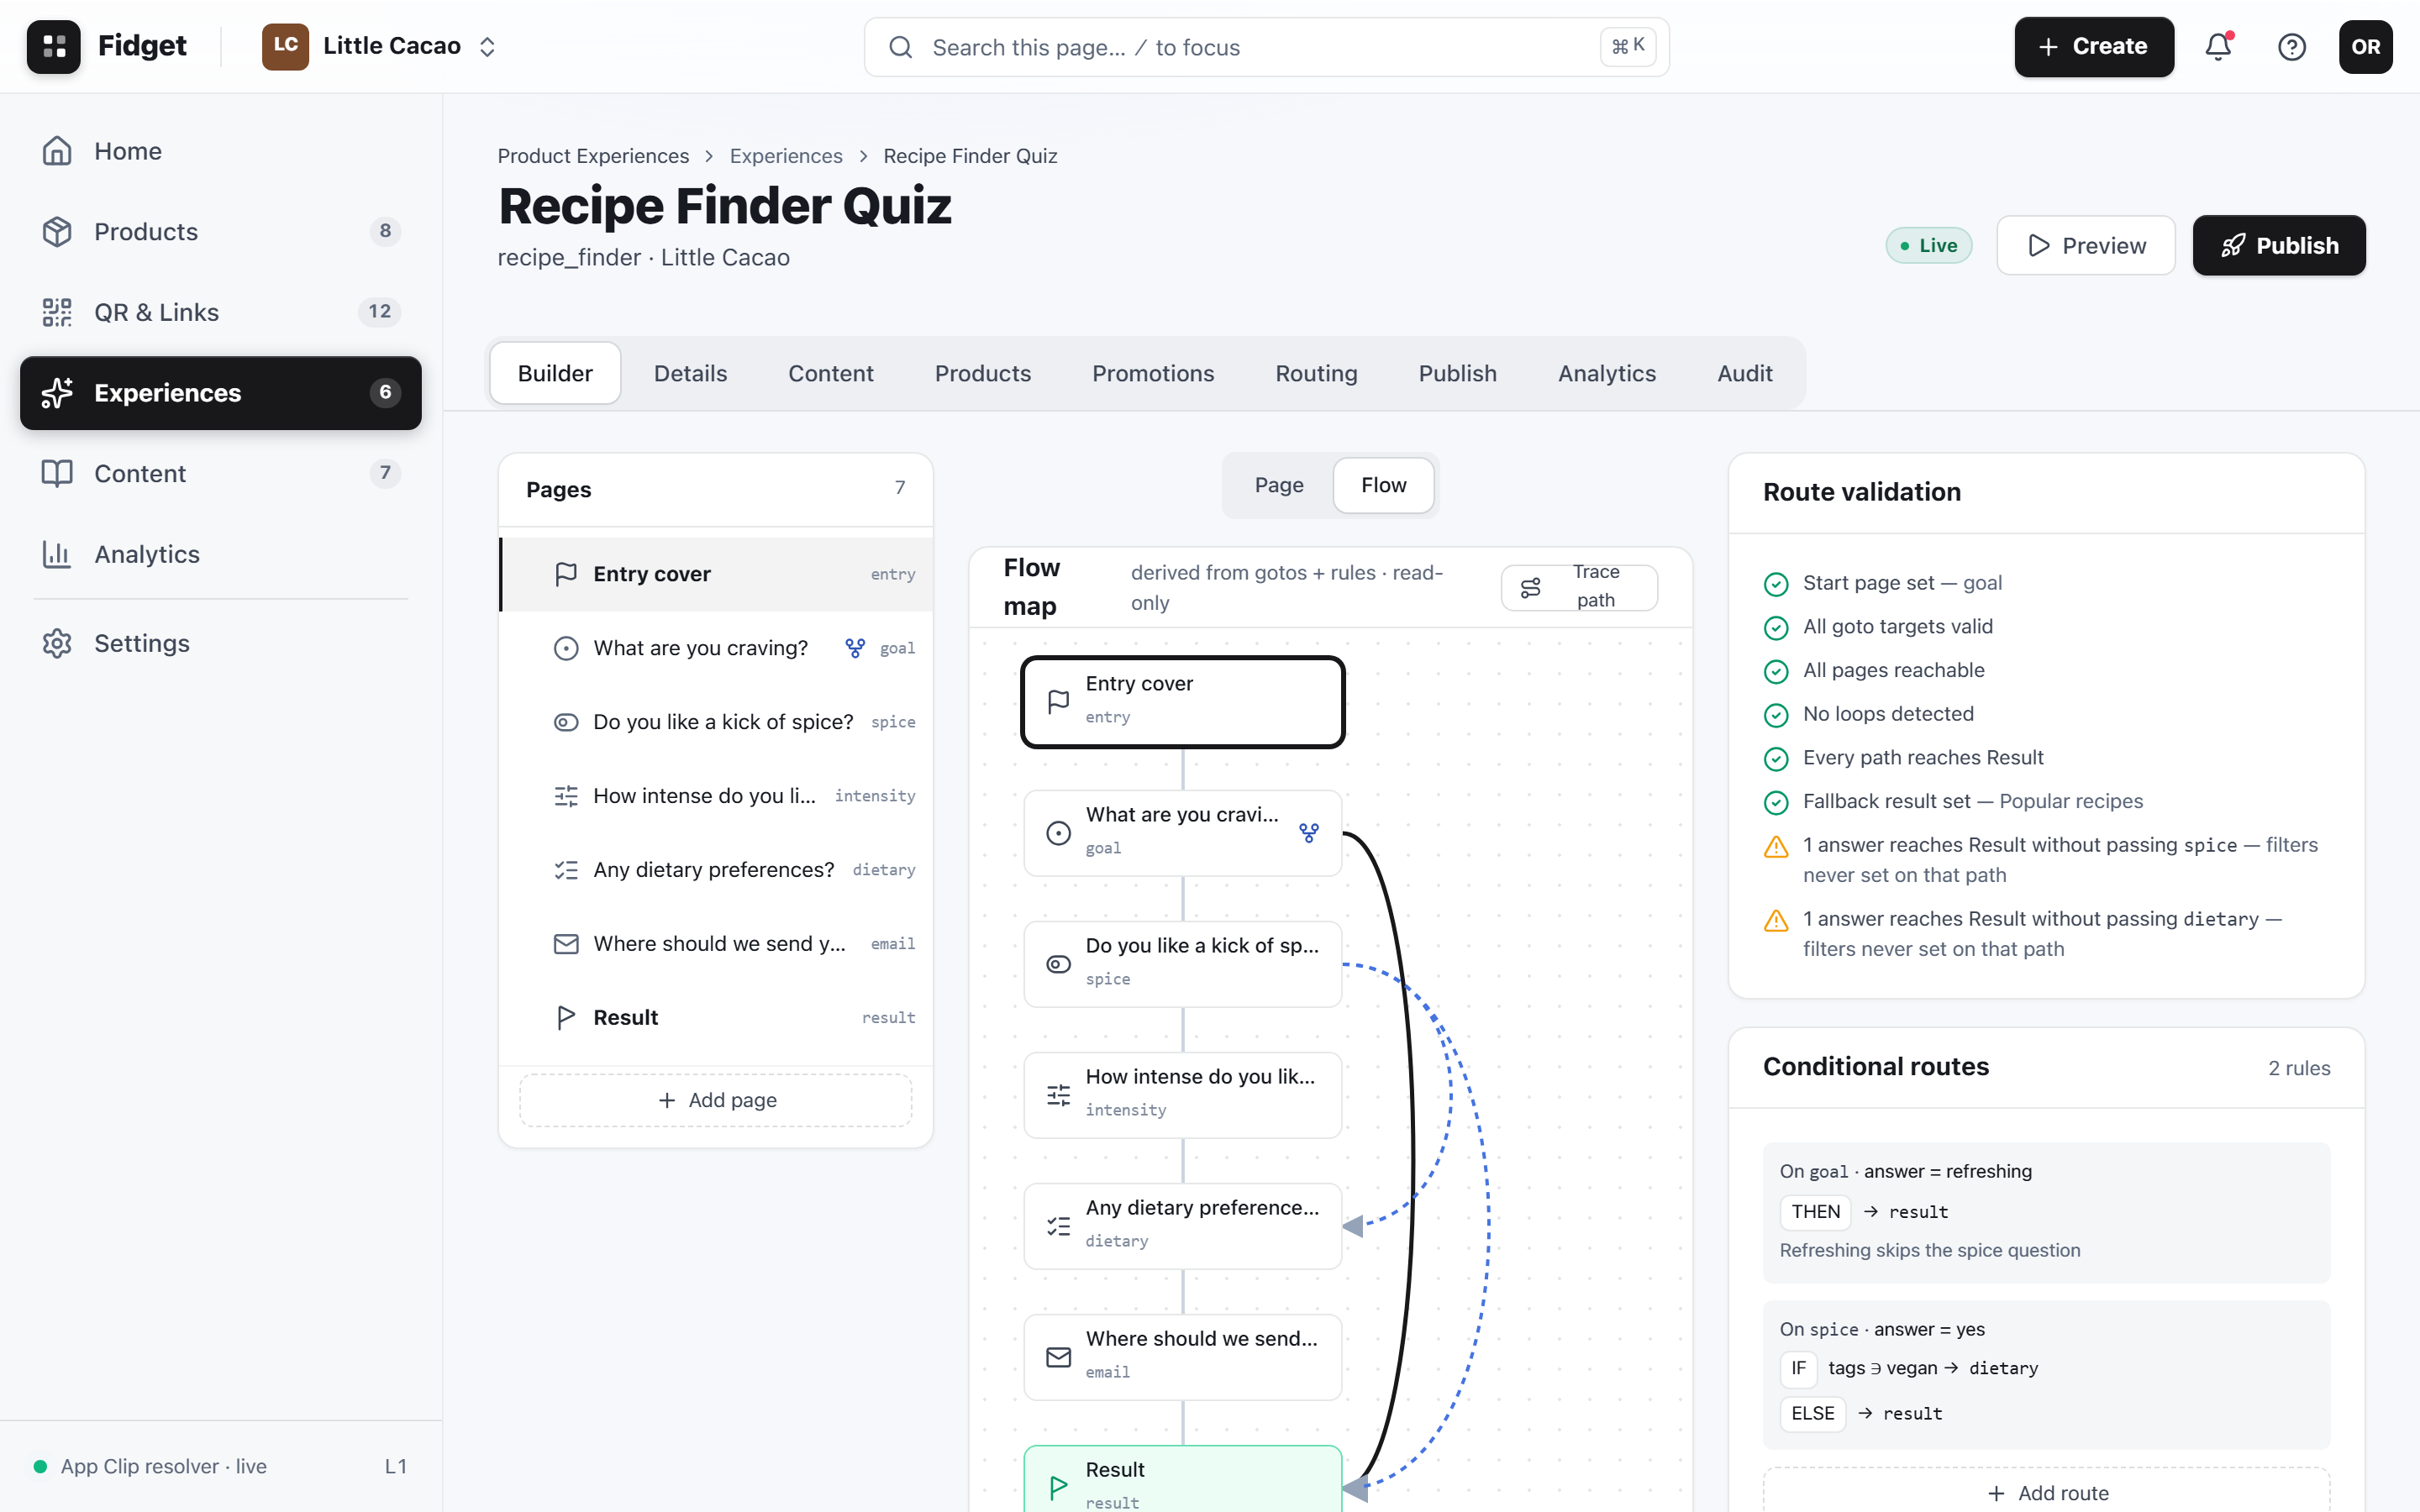
Task: Open the Product Experiences breadcrumb link
Action: click(x=593, y=156)
